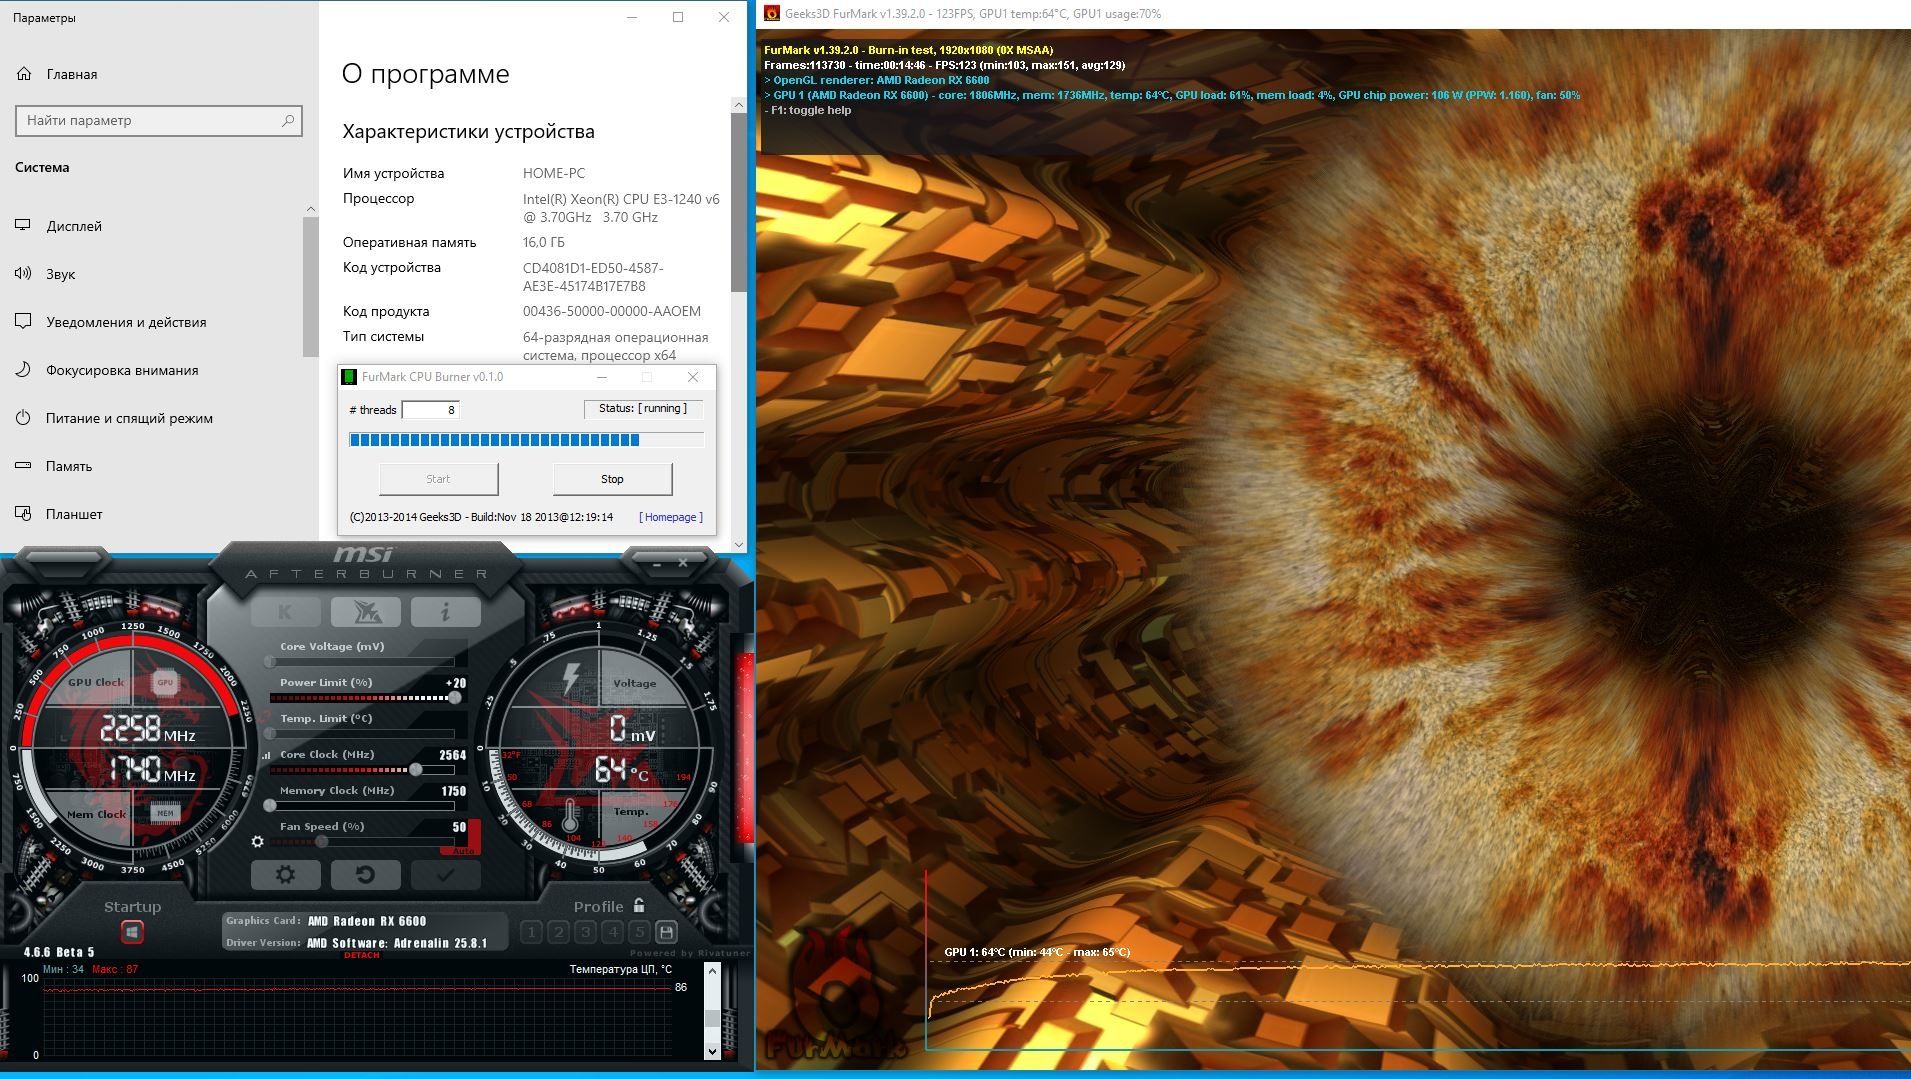Select profile slot 2

pyautogui.click(x=558, y=933)
